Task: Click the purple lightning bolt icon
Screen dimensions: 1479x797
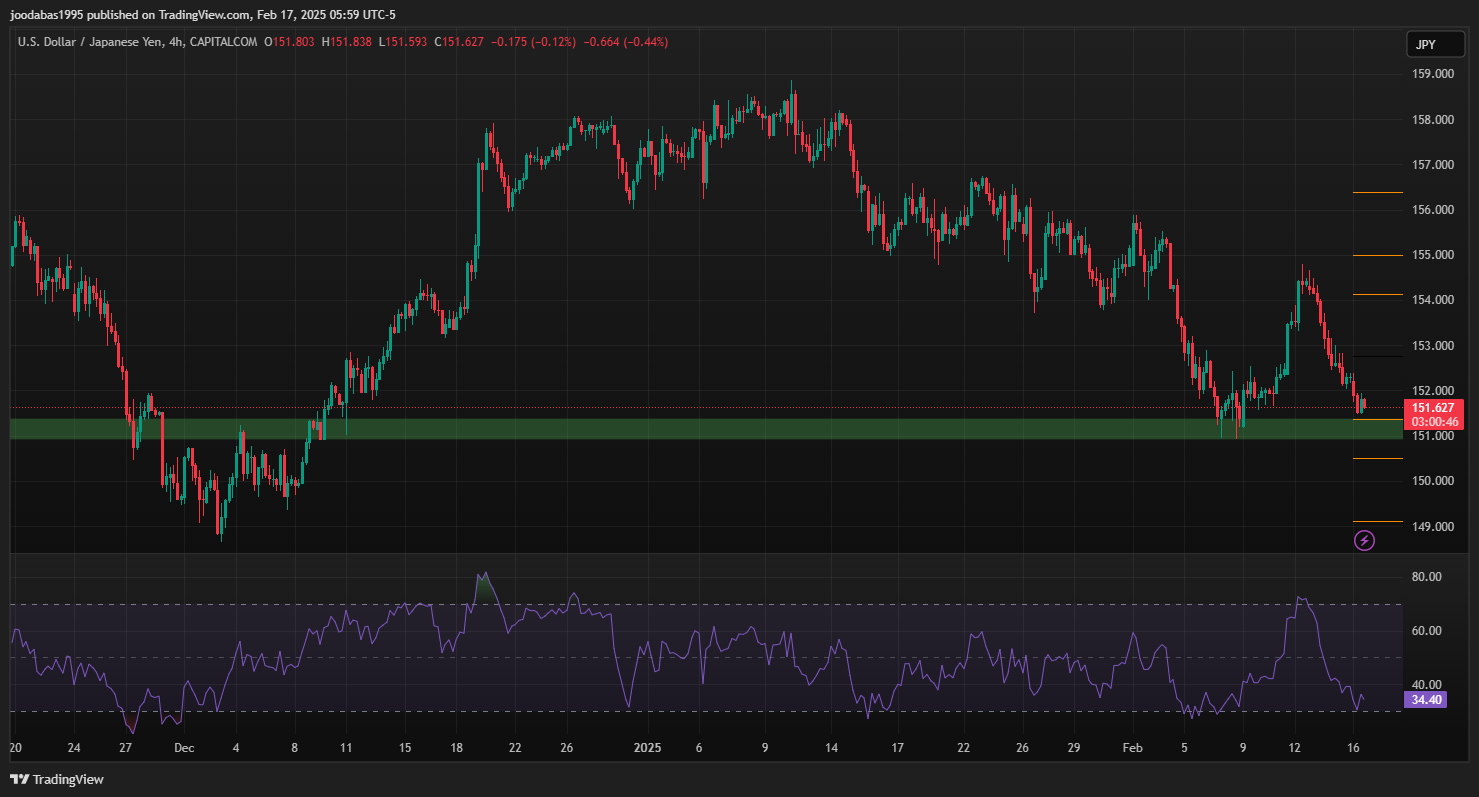Action: pos(1364,541)
